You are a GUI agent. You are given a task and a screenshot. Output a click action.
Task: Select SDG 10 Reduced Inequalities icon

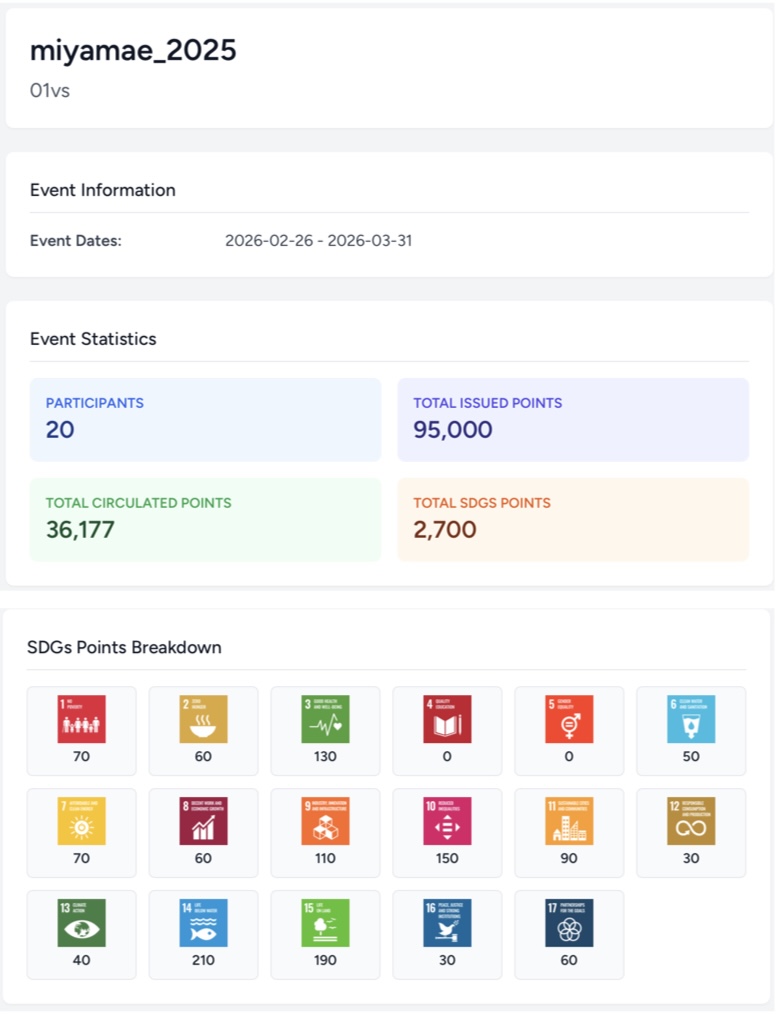pyautogui.click(x=447, y=821)
